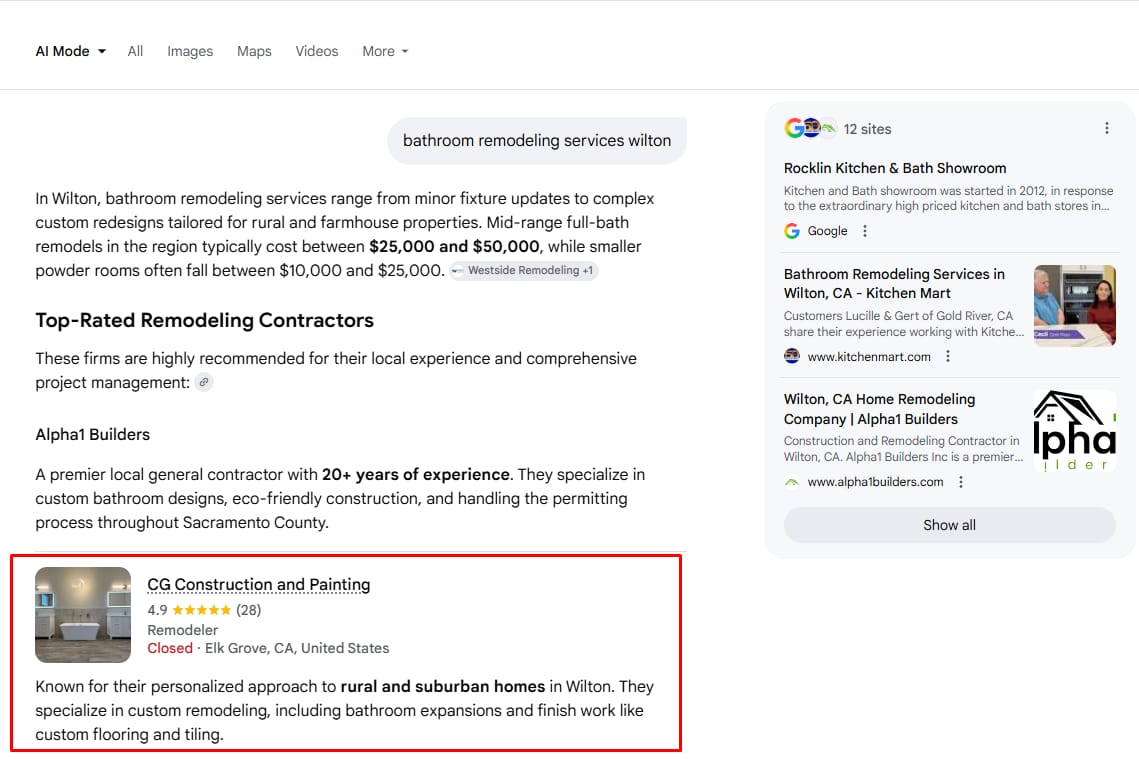1139x759 pixels.
Task: Click 'Elk Grove, CA, United States' location text
Action: [297, 648]
